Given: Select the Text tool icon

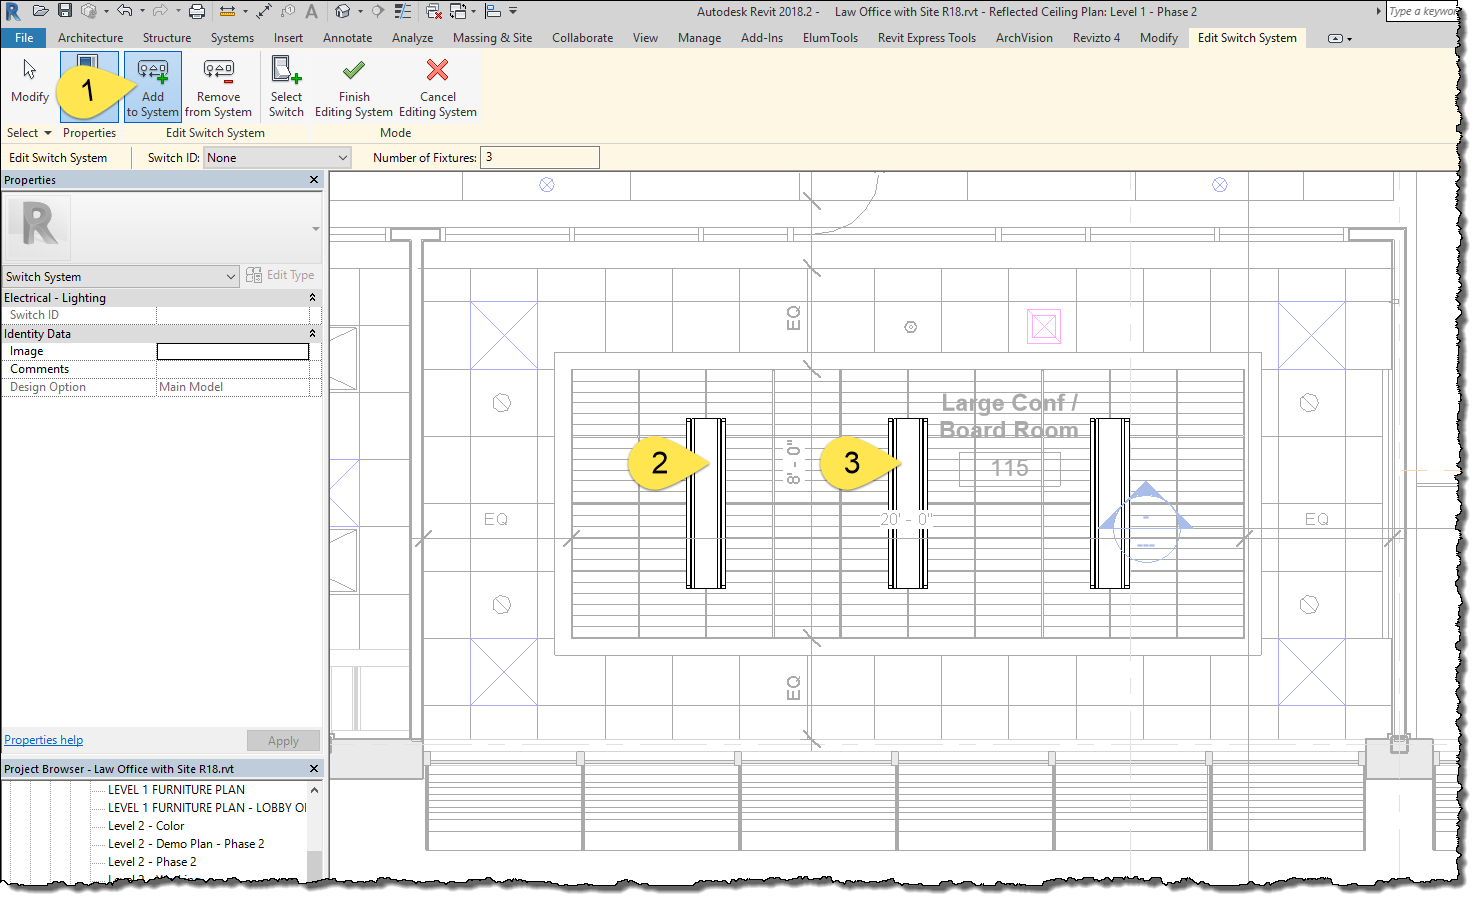Looking at the screenshot, I should pos(311,11).
